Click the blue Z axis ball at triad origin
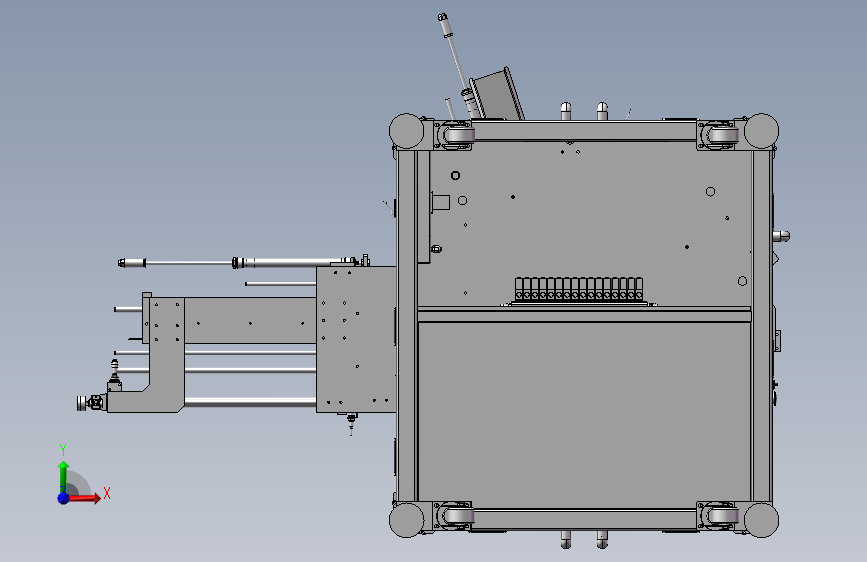The height and width of the screenshot is (562, 867). coord(64,498)
